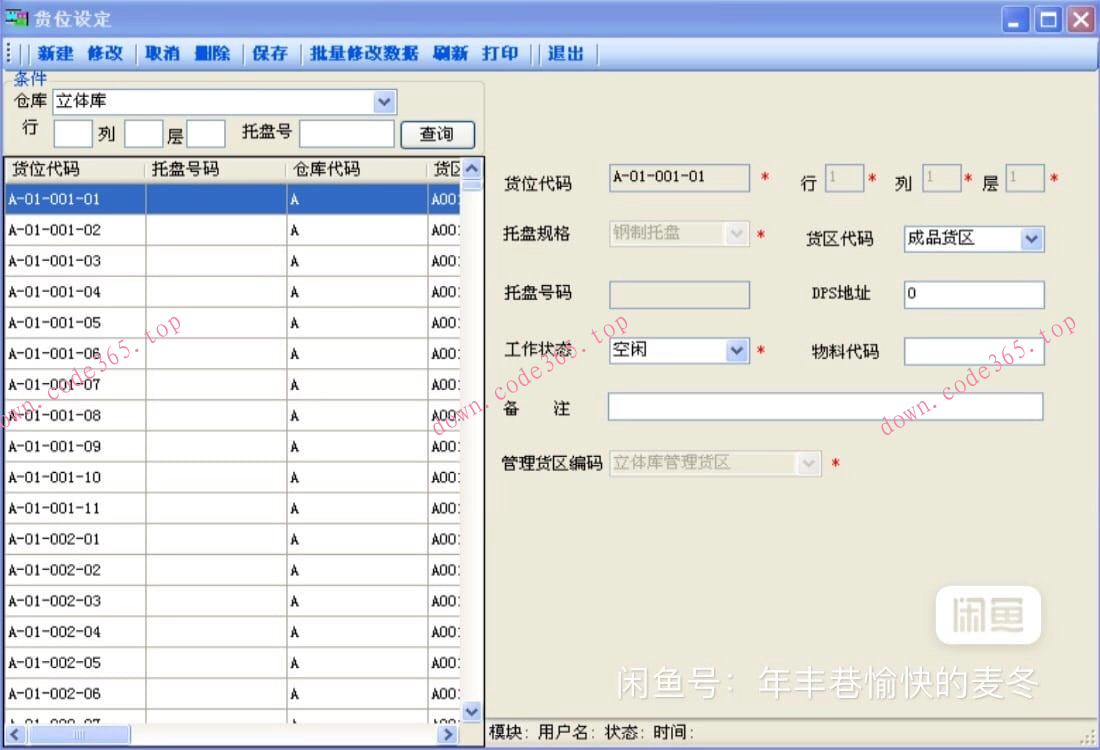Click the 货位设定 window system icon
1100x750 pixels.
tap(18, 16)
